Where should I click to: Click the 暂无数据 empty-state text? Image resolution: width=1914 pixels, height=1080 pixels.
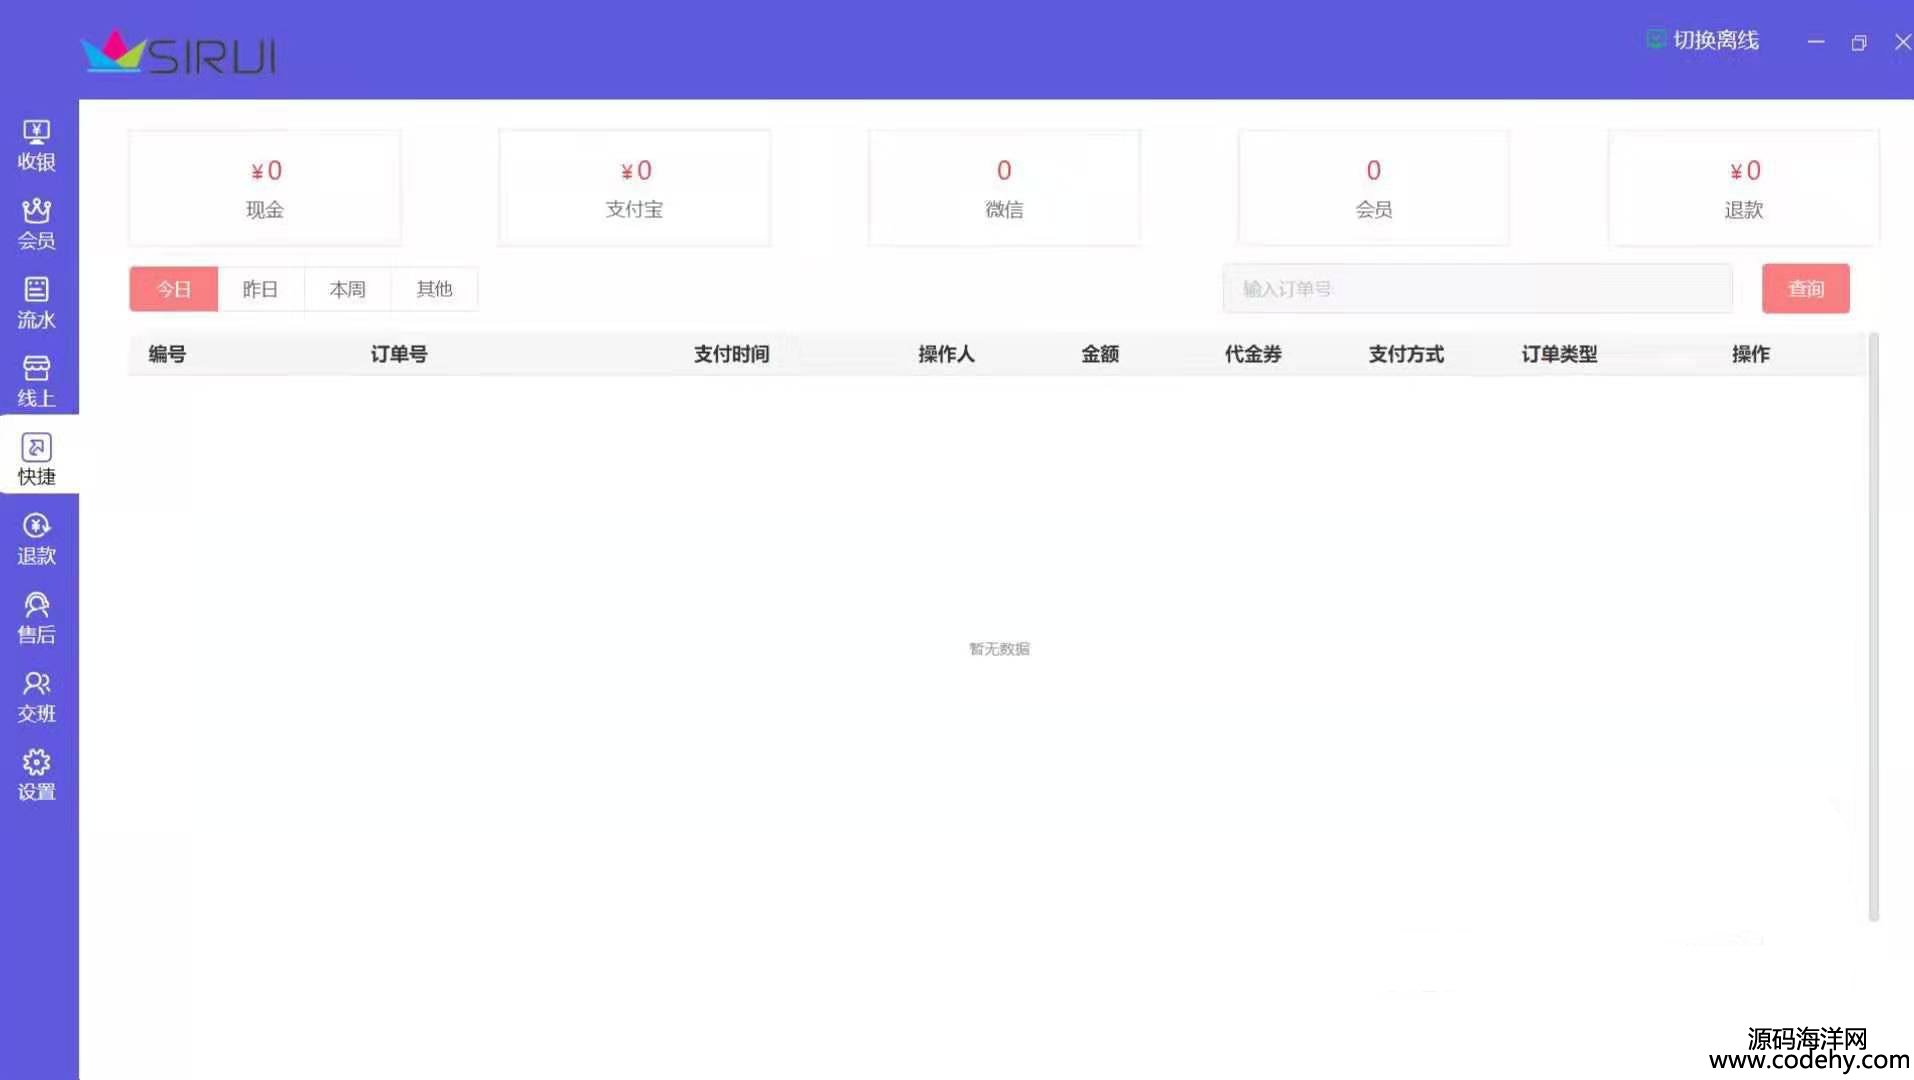[x=999, y=649]
